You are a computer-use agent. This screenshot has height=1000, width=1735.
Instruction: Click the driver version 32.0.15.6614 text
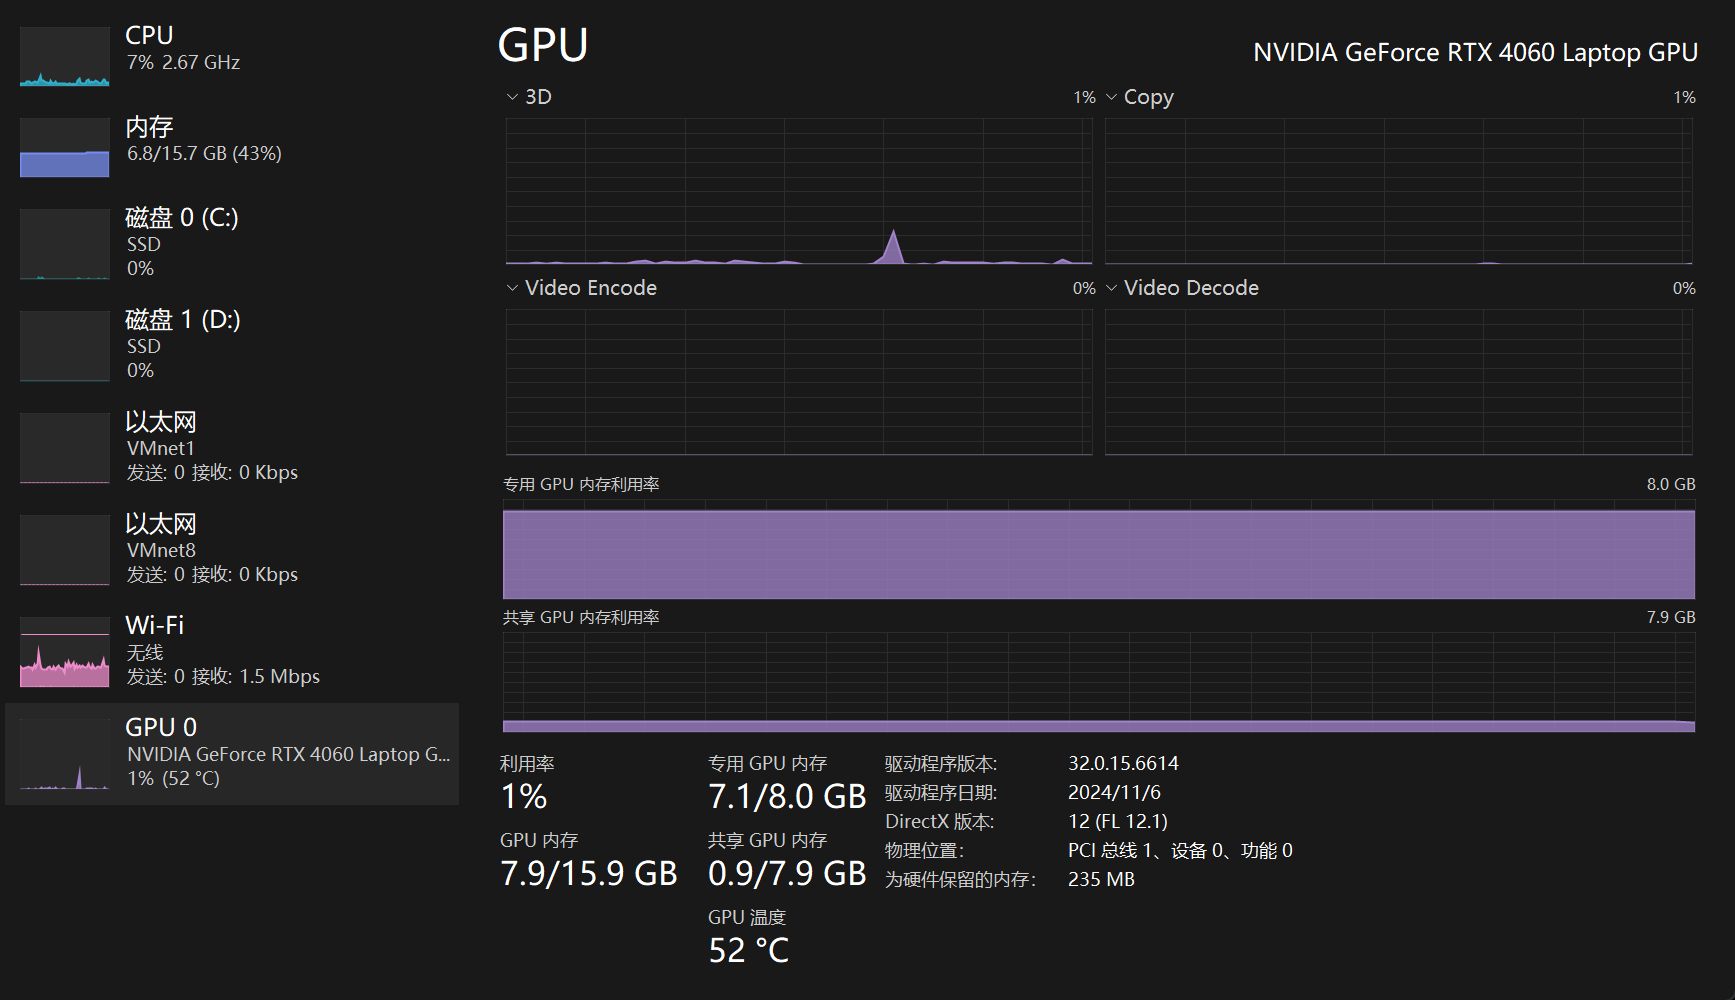click(x=1123, y=763)
